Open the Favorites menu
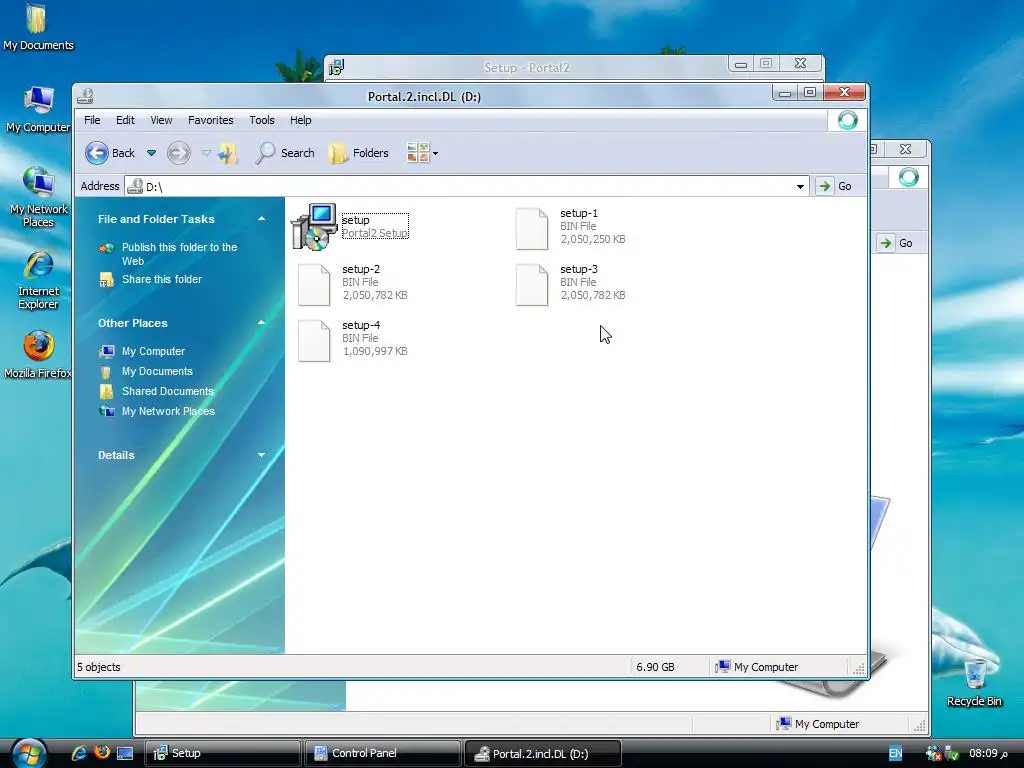Image resolution: width=1024 pixels, height=768 pixels. click(210, 120)
